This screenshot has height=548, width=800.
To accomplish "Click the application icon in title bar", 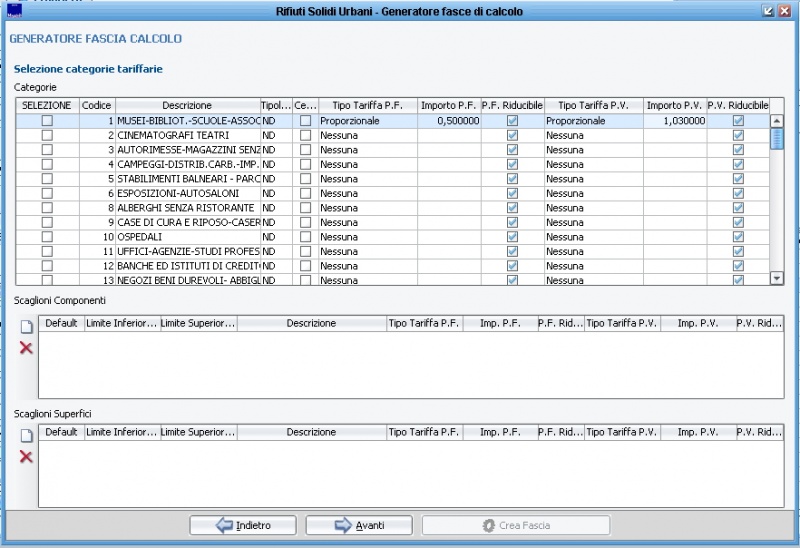I will click(x=14, y=11).
